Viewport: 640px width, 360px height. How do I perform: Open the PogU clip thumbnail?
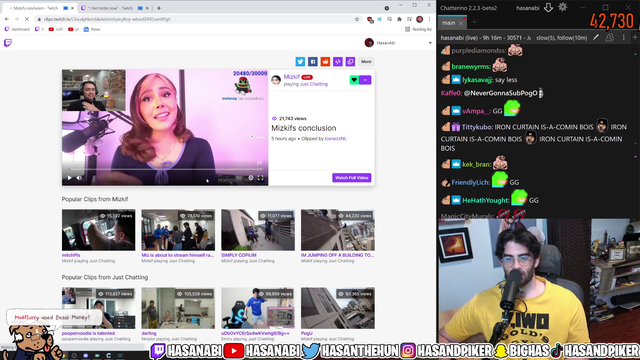(338, 308)
